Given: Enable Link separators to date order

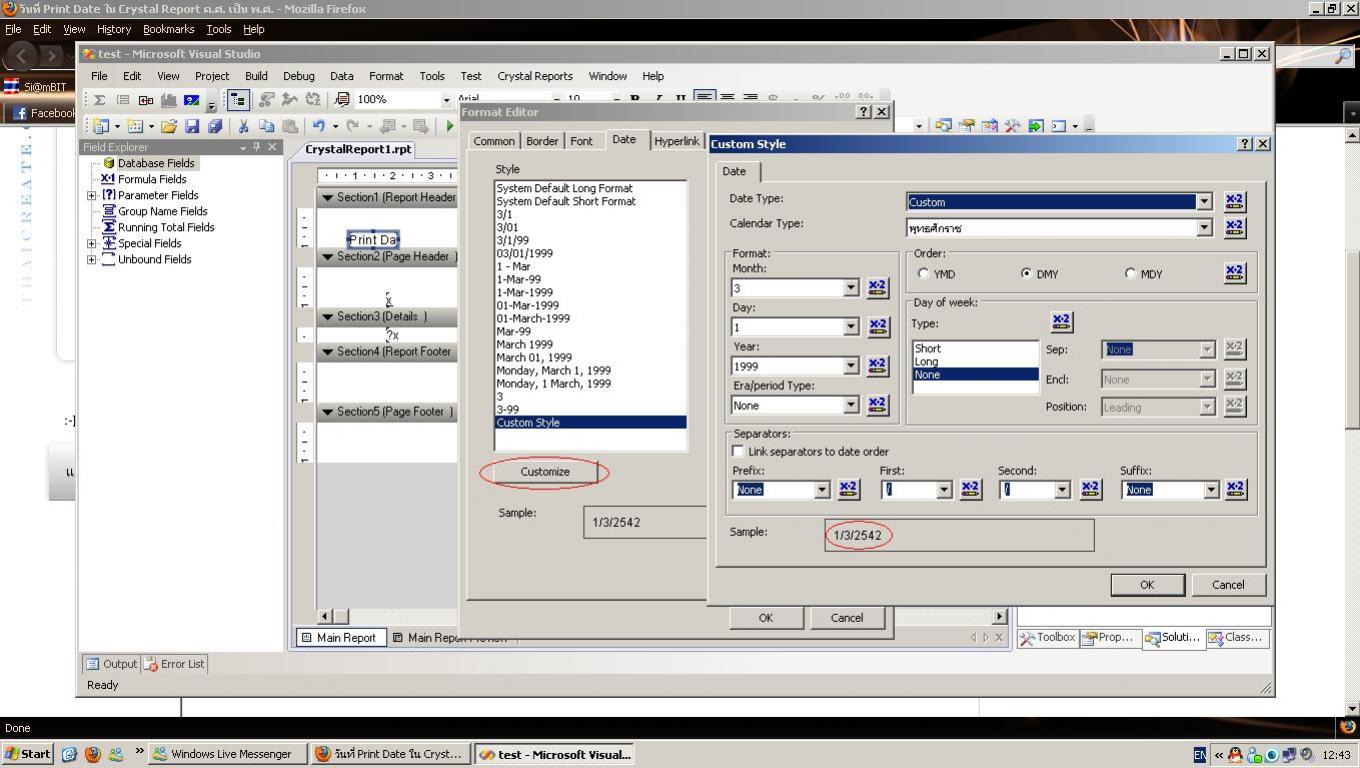Looking at the screenshot, I should click(739, 451).
